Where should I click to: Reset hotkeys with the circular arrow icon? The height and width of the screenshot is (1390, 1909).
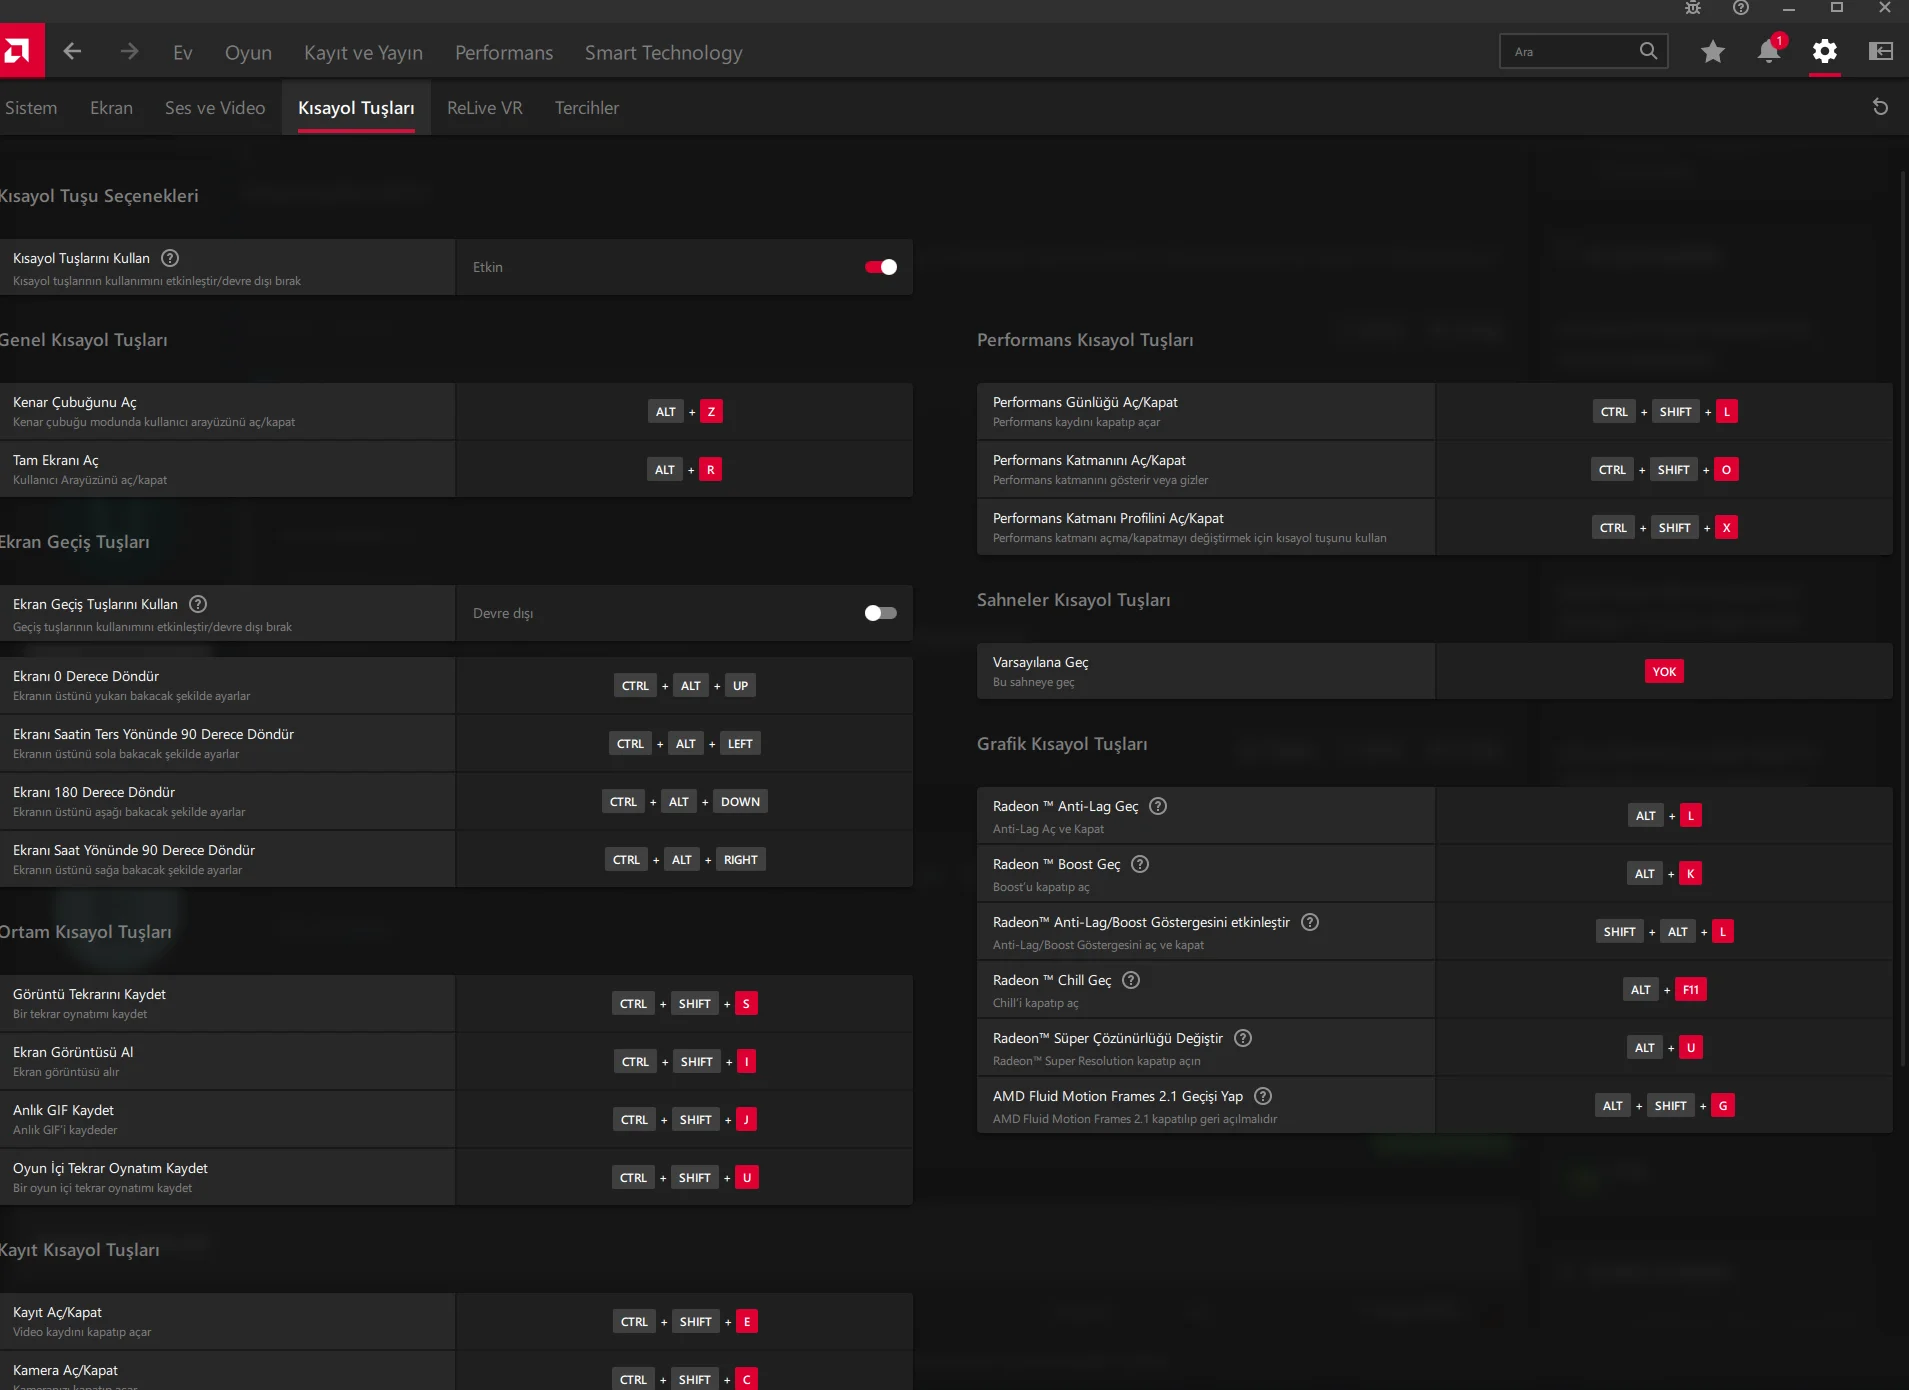[1880, 107]
